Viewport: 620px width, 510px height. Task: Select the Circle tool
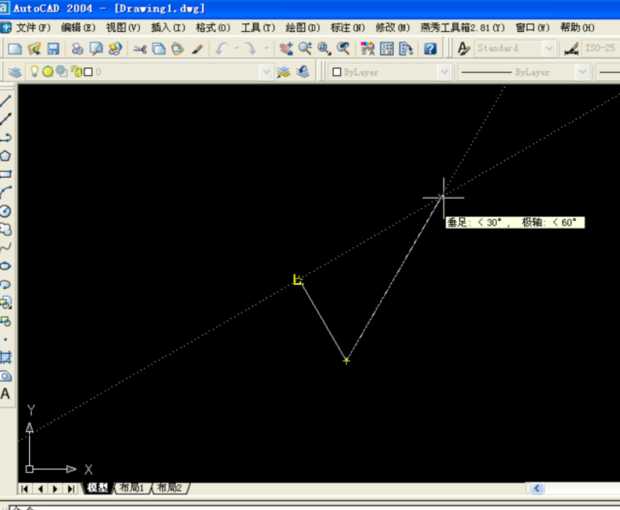[6, 211]
